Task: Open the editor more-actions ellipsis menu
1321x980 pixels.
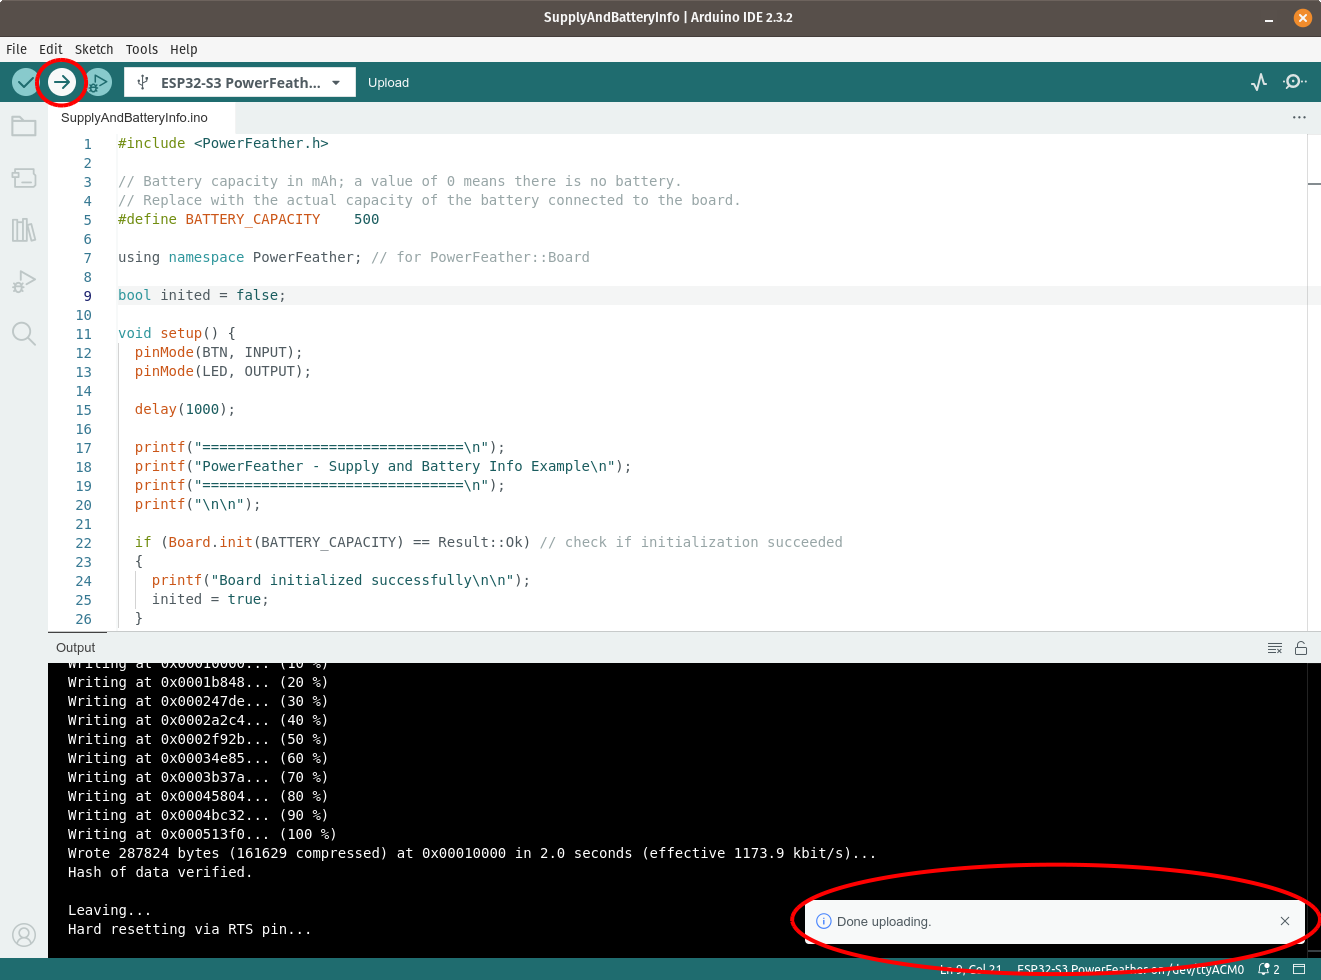Action: [1299, 117]
